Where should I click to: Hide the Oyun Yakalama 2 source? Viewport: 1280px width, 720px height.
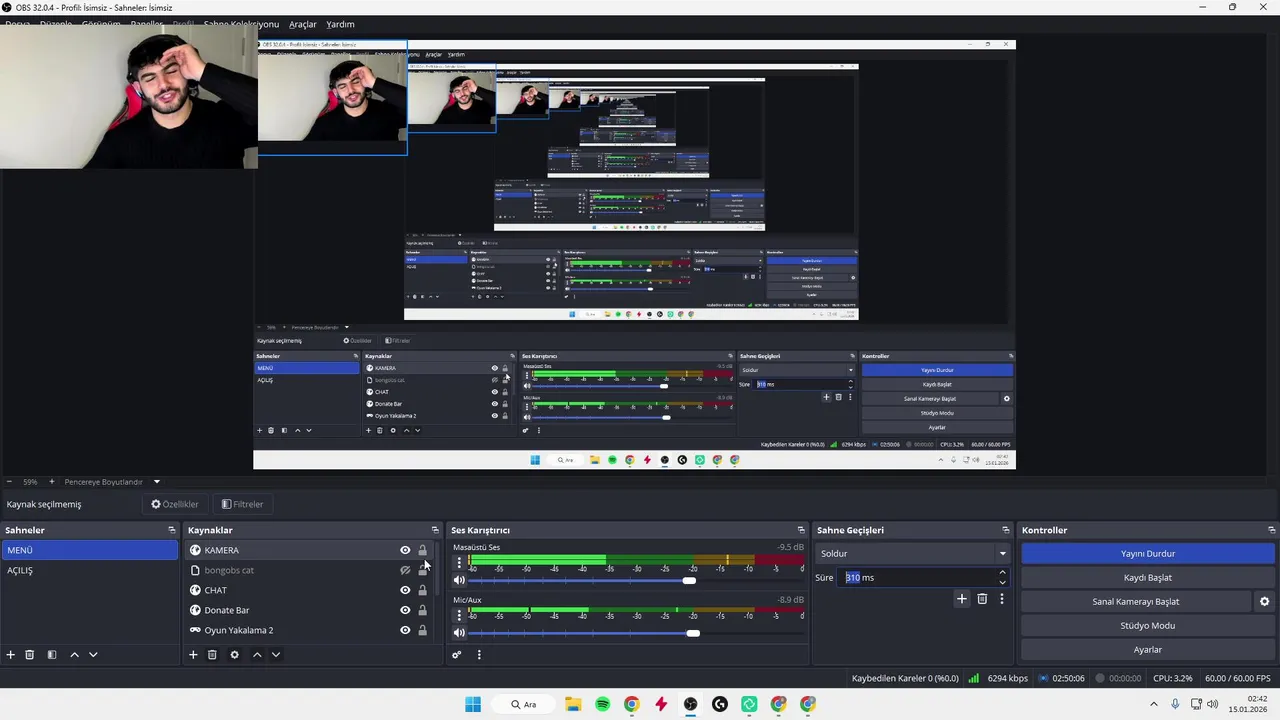click(405, 630)
